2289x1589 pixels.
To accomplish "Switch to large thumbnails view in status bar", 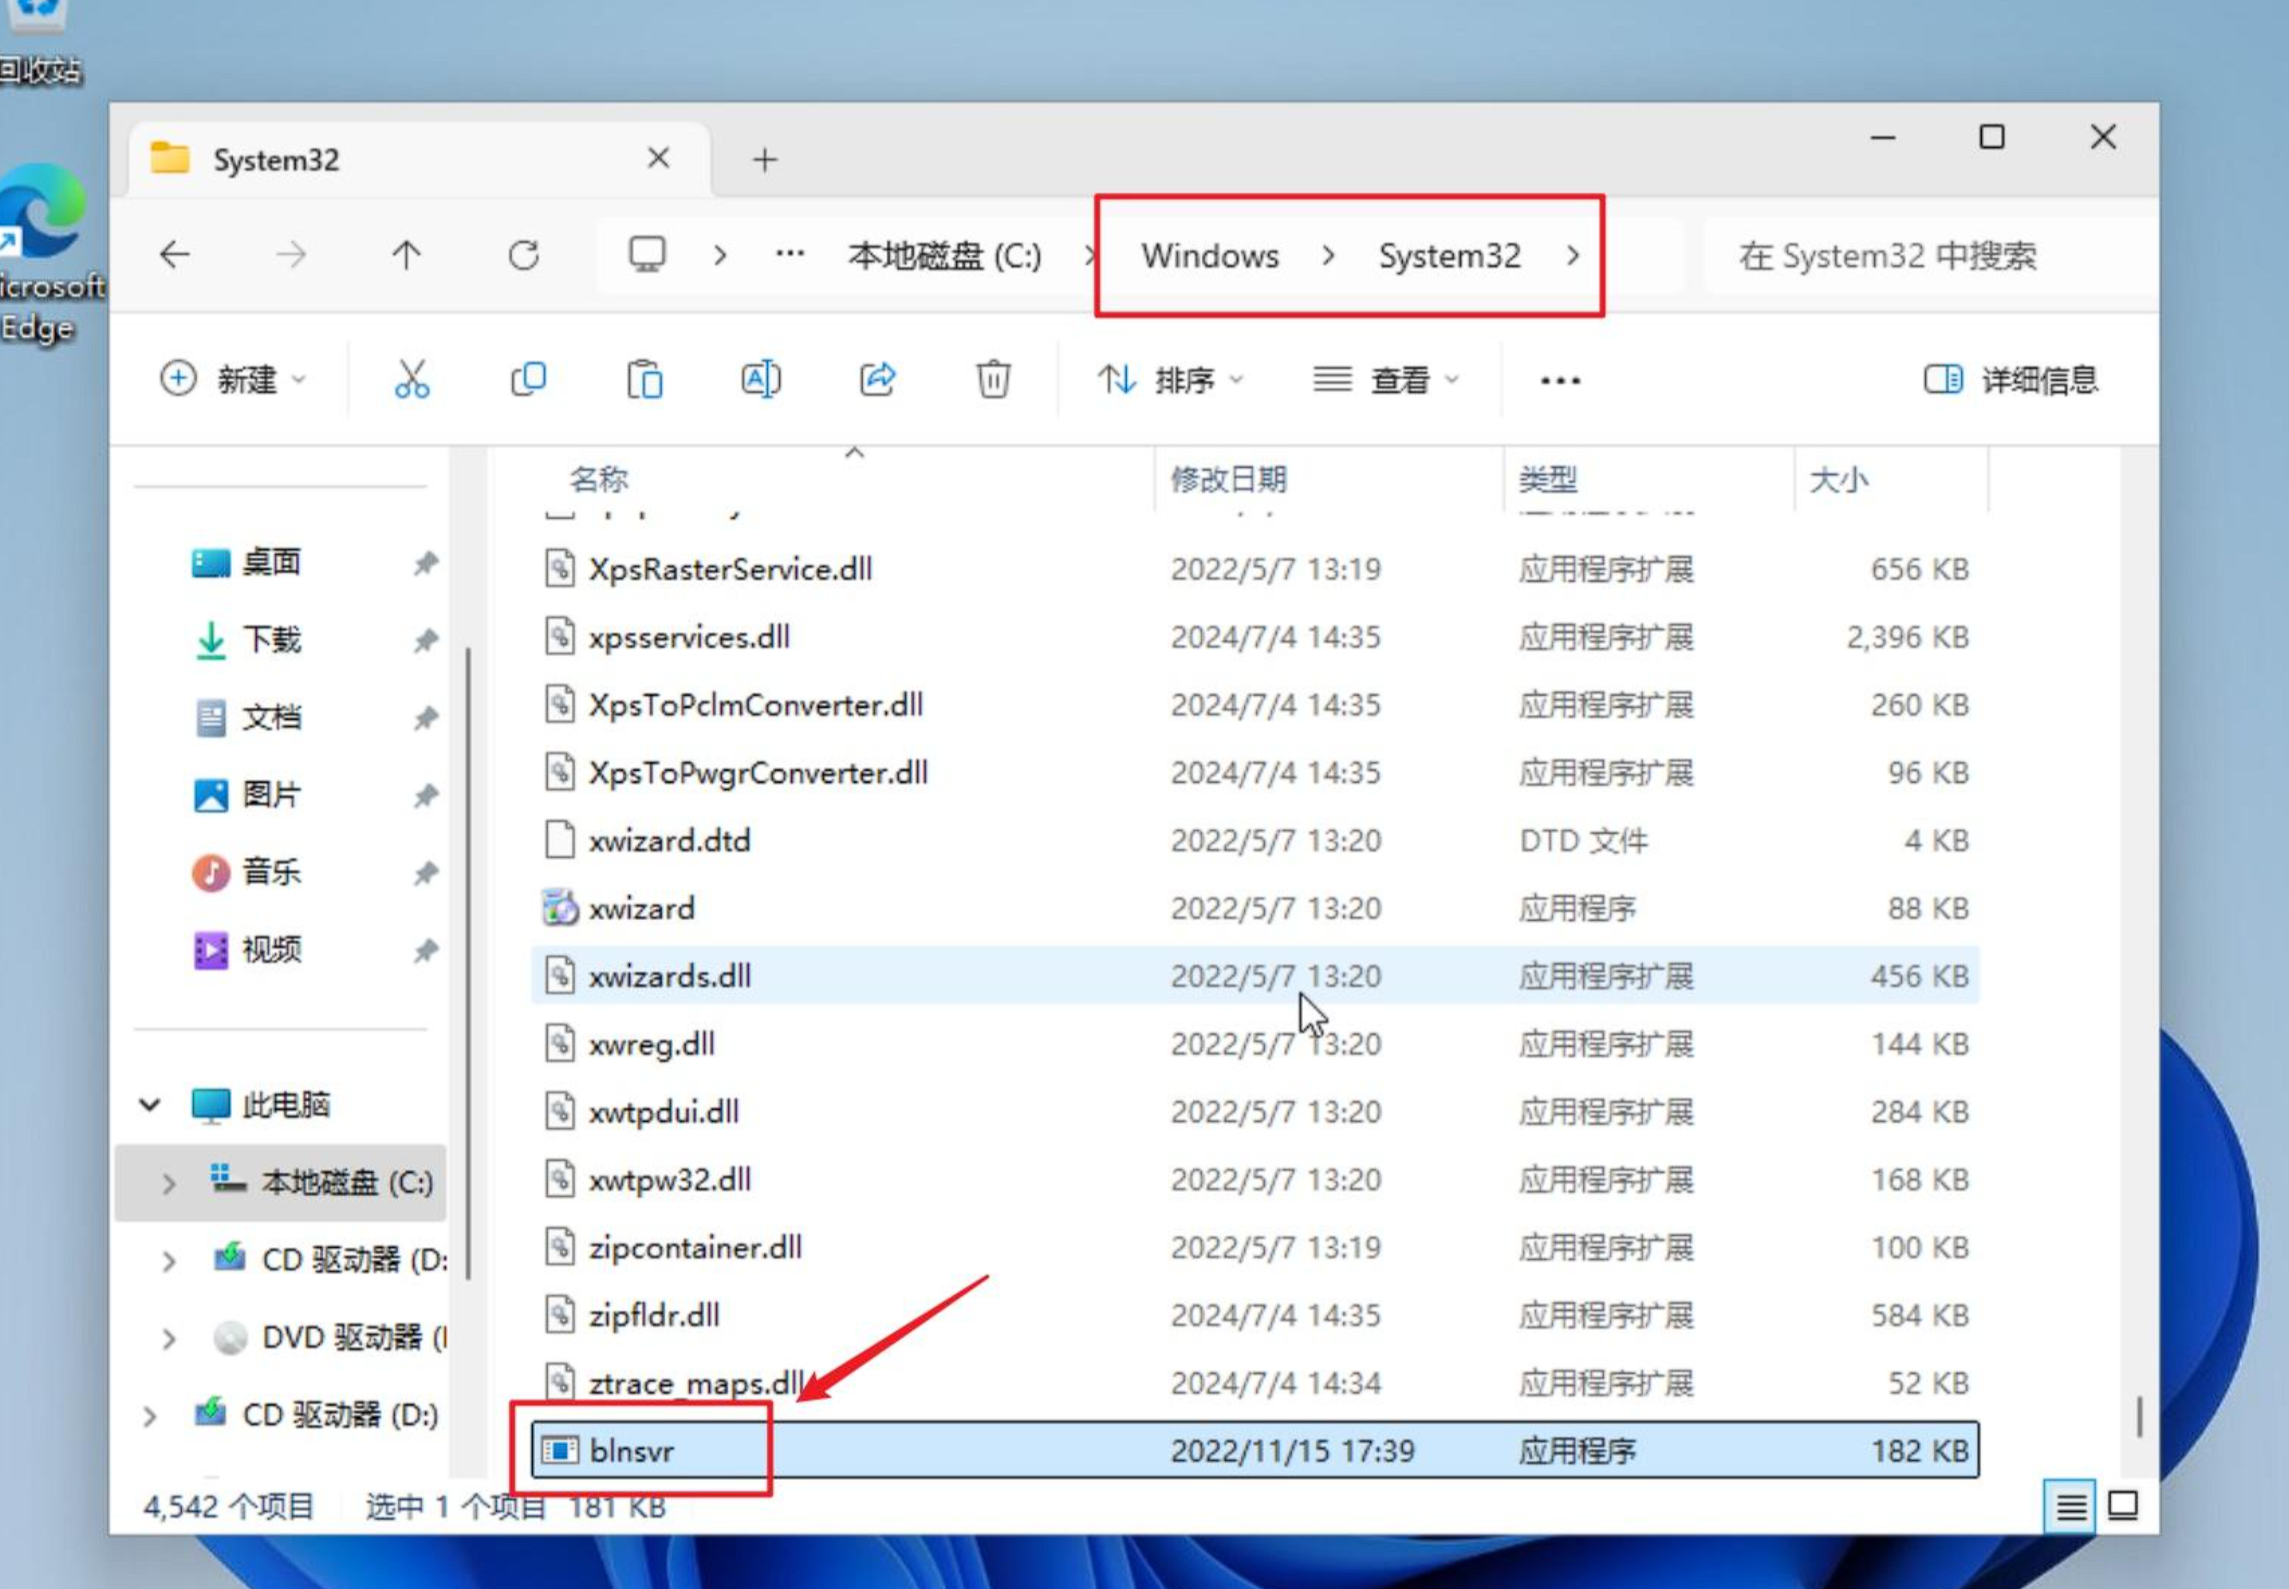I will 2123,1506.
